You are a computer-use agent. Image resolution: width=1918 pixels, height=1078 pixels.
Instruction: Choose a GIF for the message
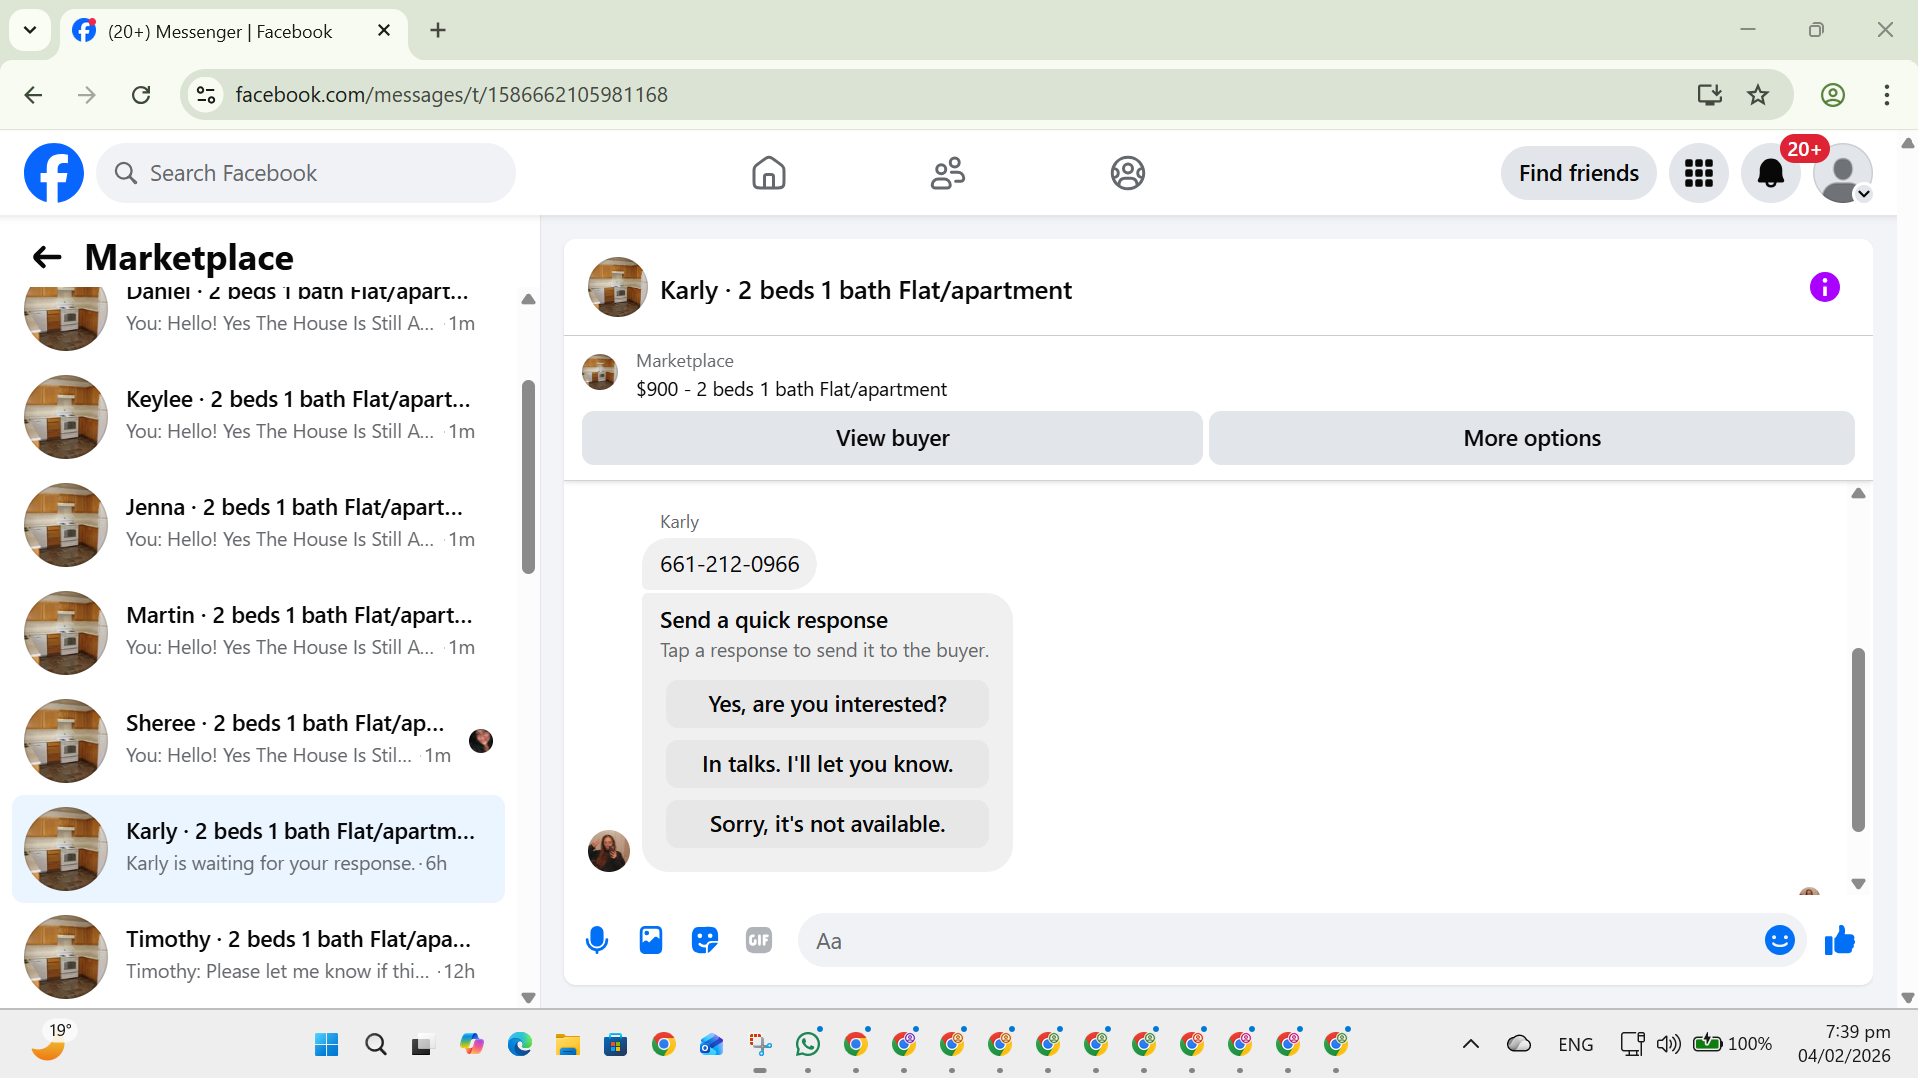pyautogui.click(x=759, y=940)
